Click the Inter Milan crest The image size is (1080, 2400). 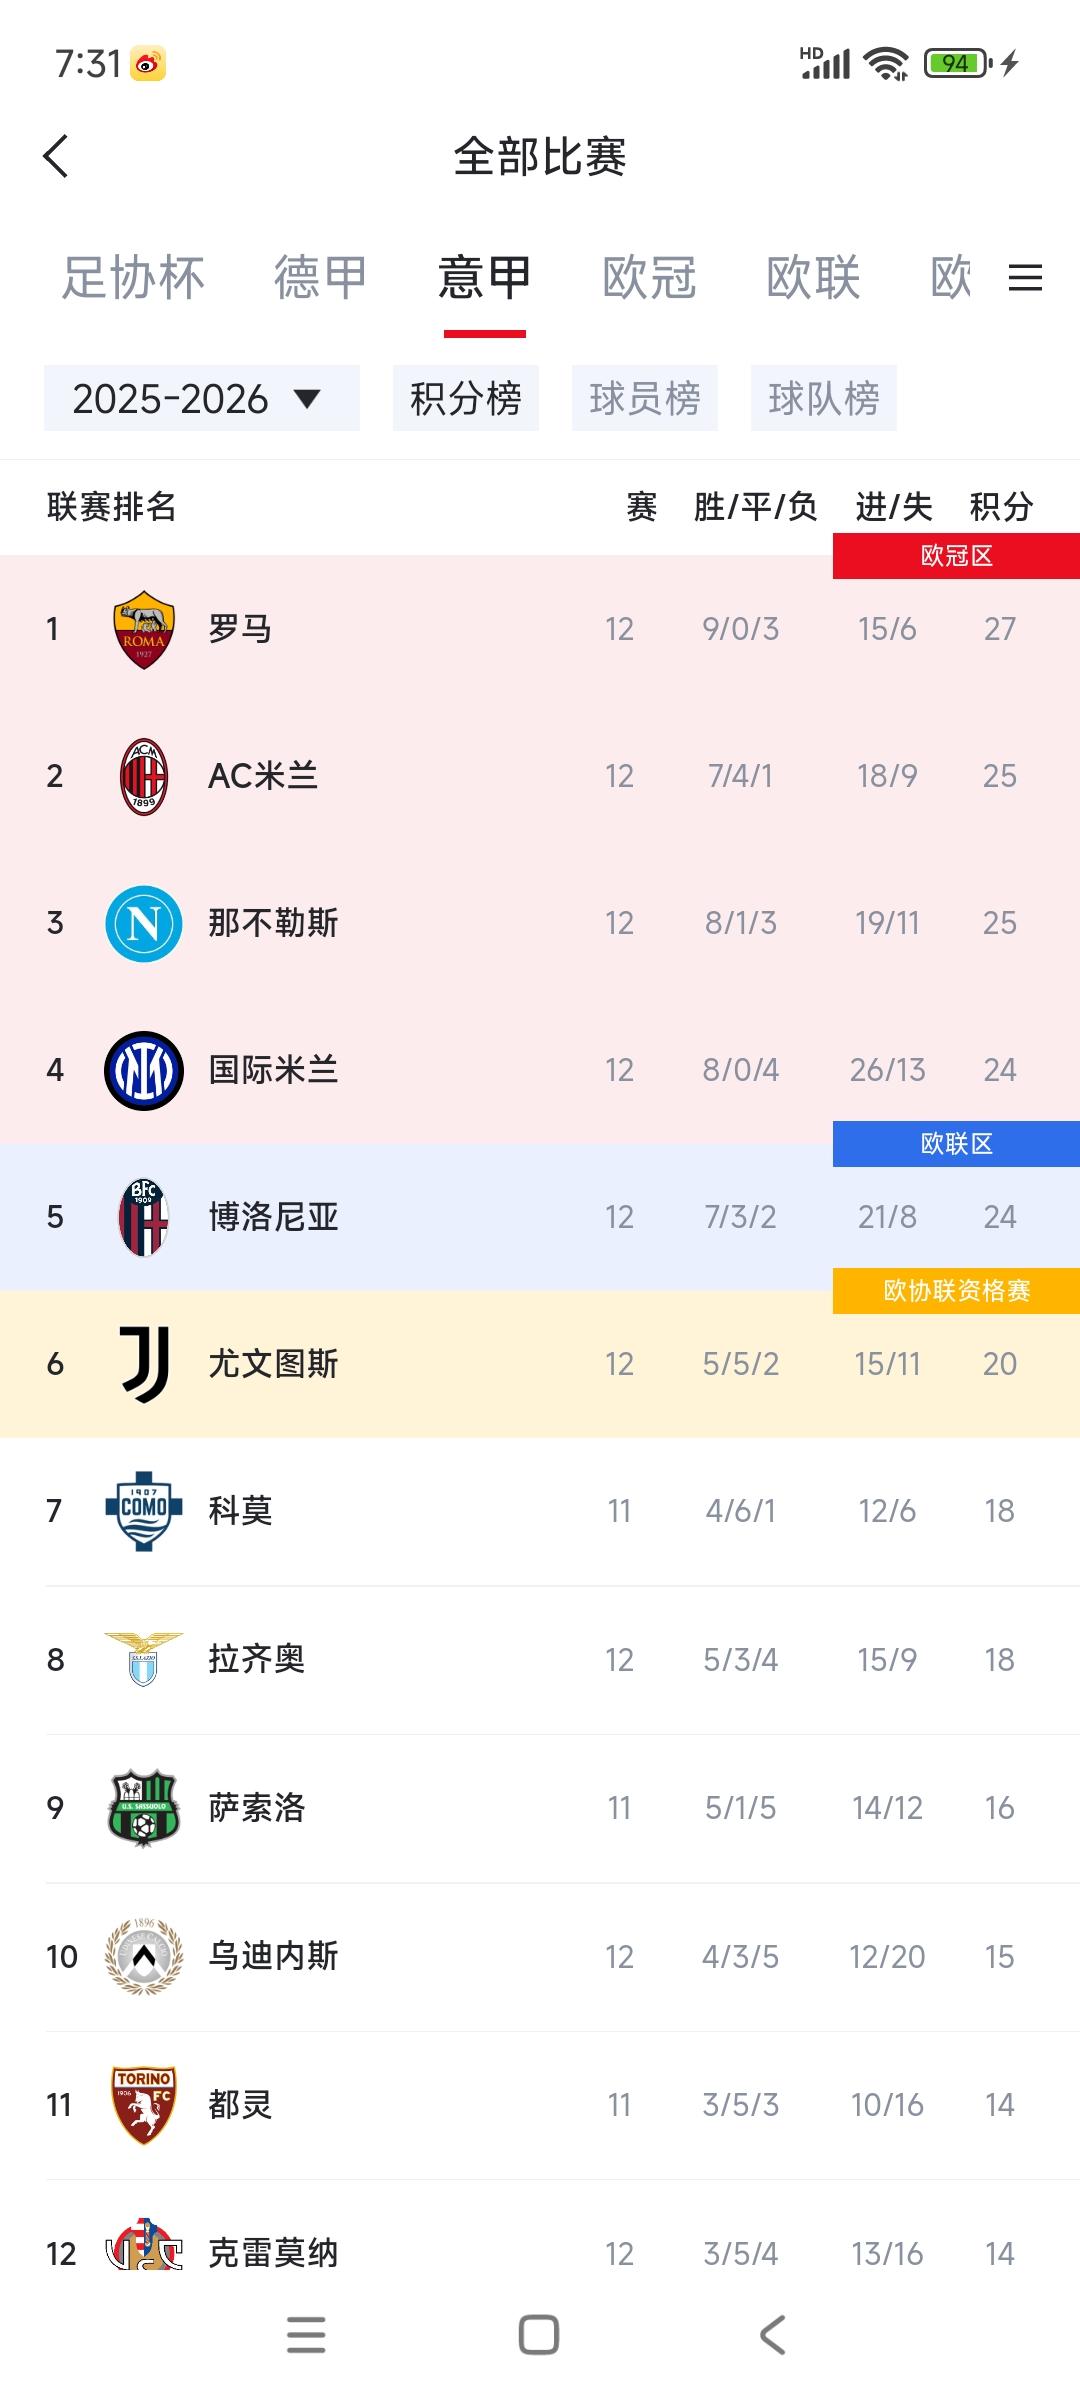[143, 1070]
